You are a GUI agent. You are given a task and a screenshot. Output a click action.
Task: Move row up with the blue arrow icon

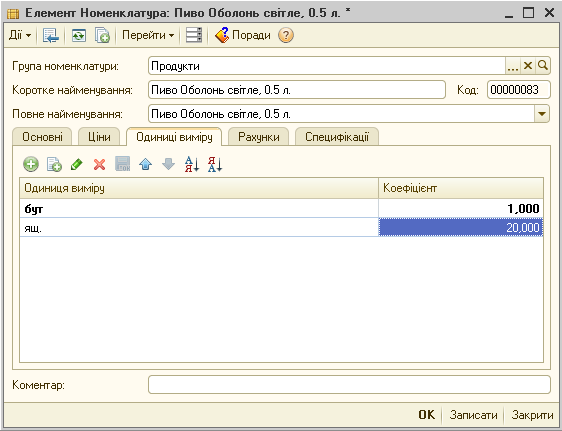[146, 164]
